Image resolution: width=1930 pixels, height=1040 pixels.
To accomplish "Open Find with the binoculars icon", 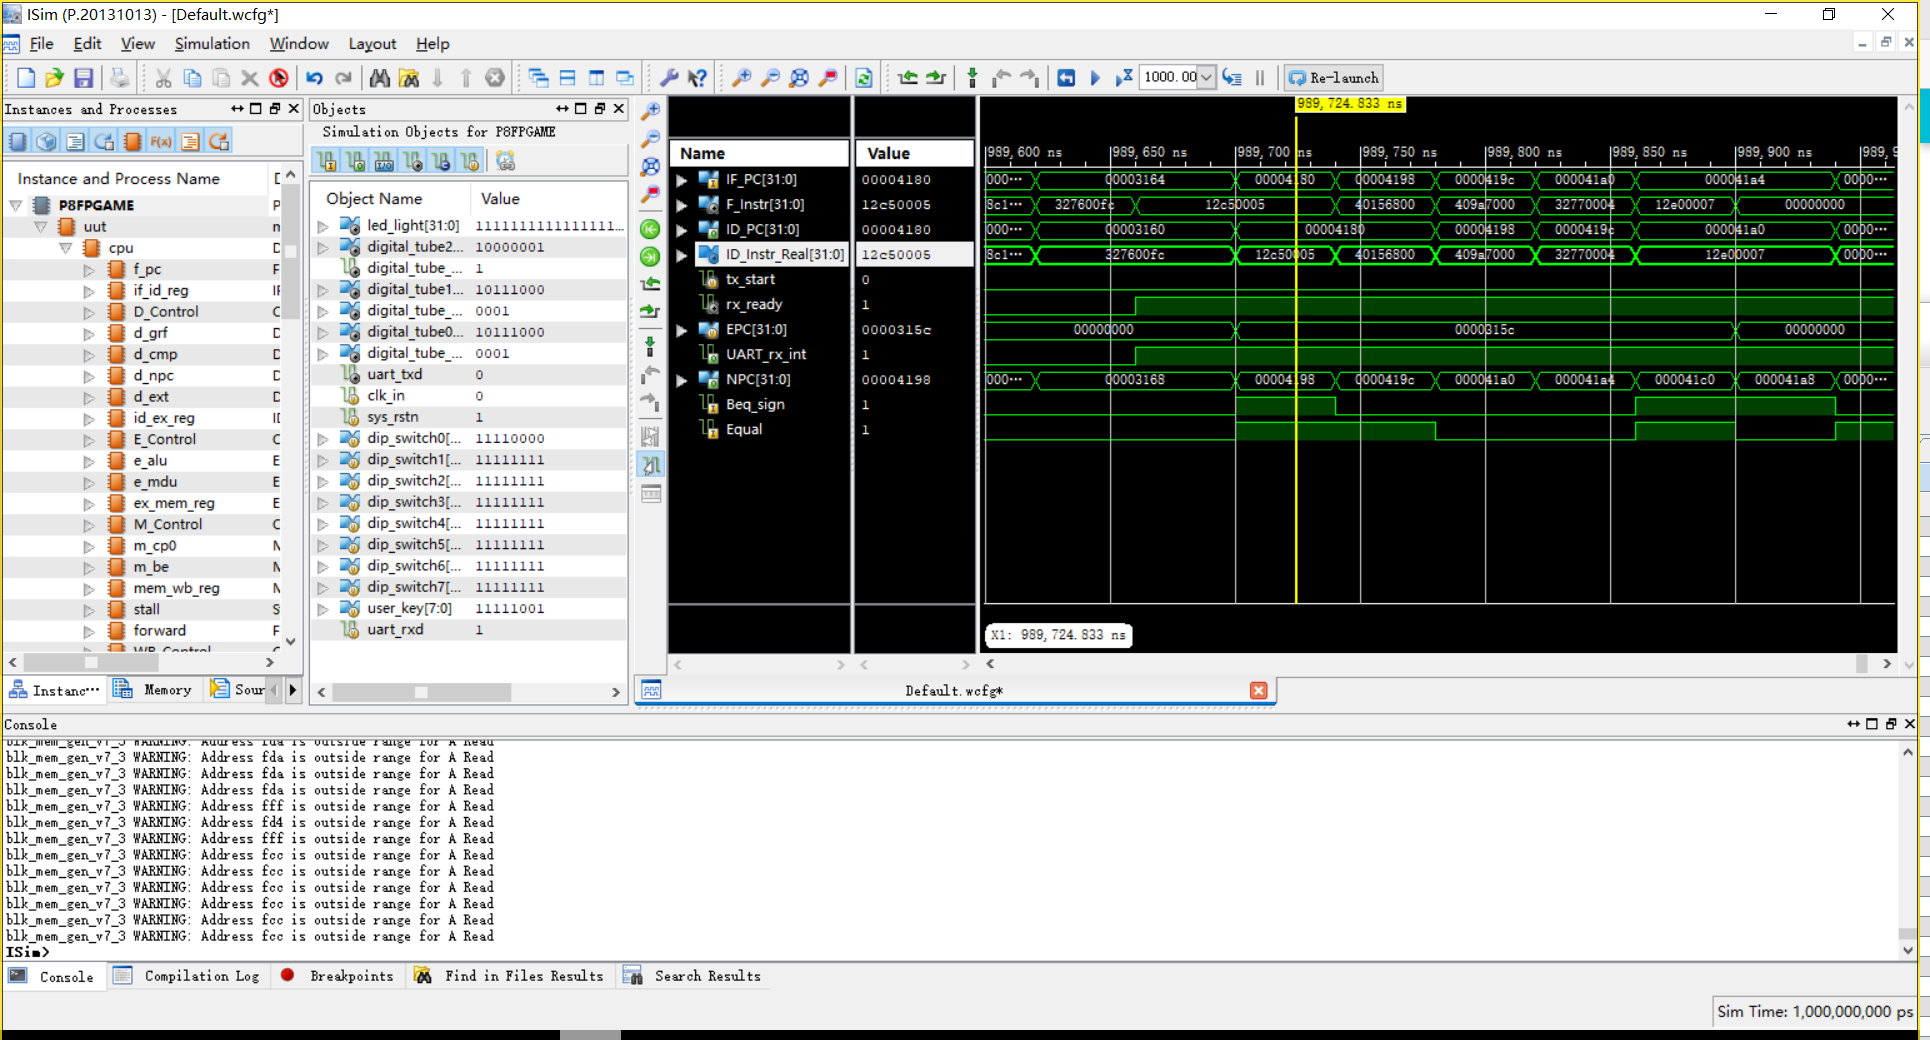I will click(379, 78).
